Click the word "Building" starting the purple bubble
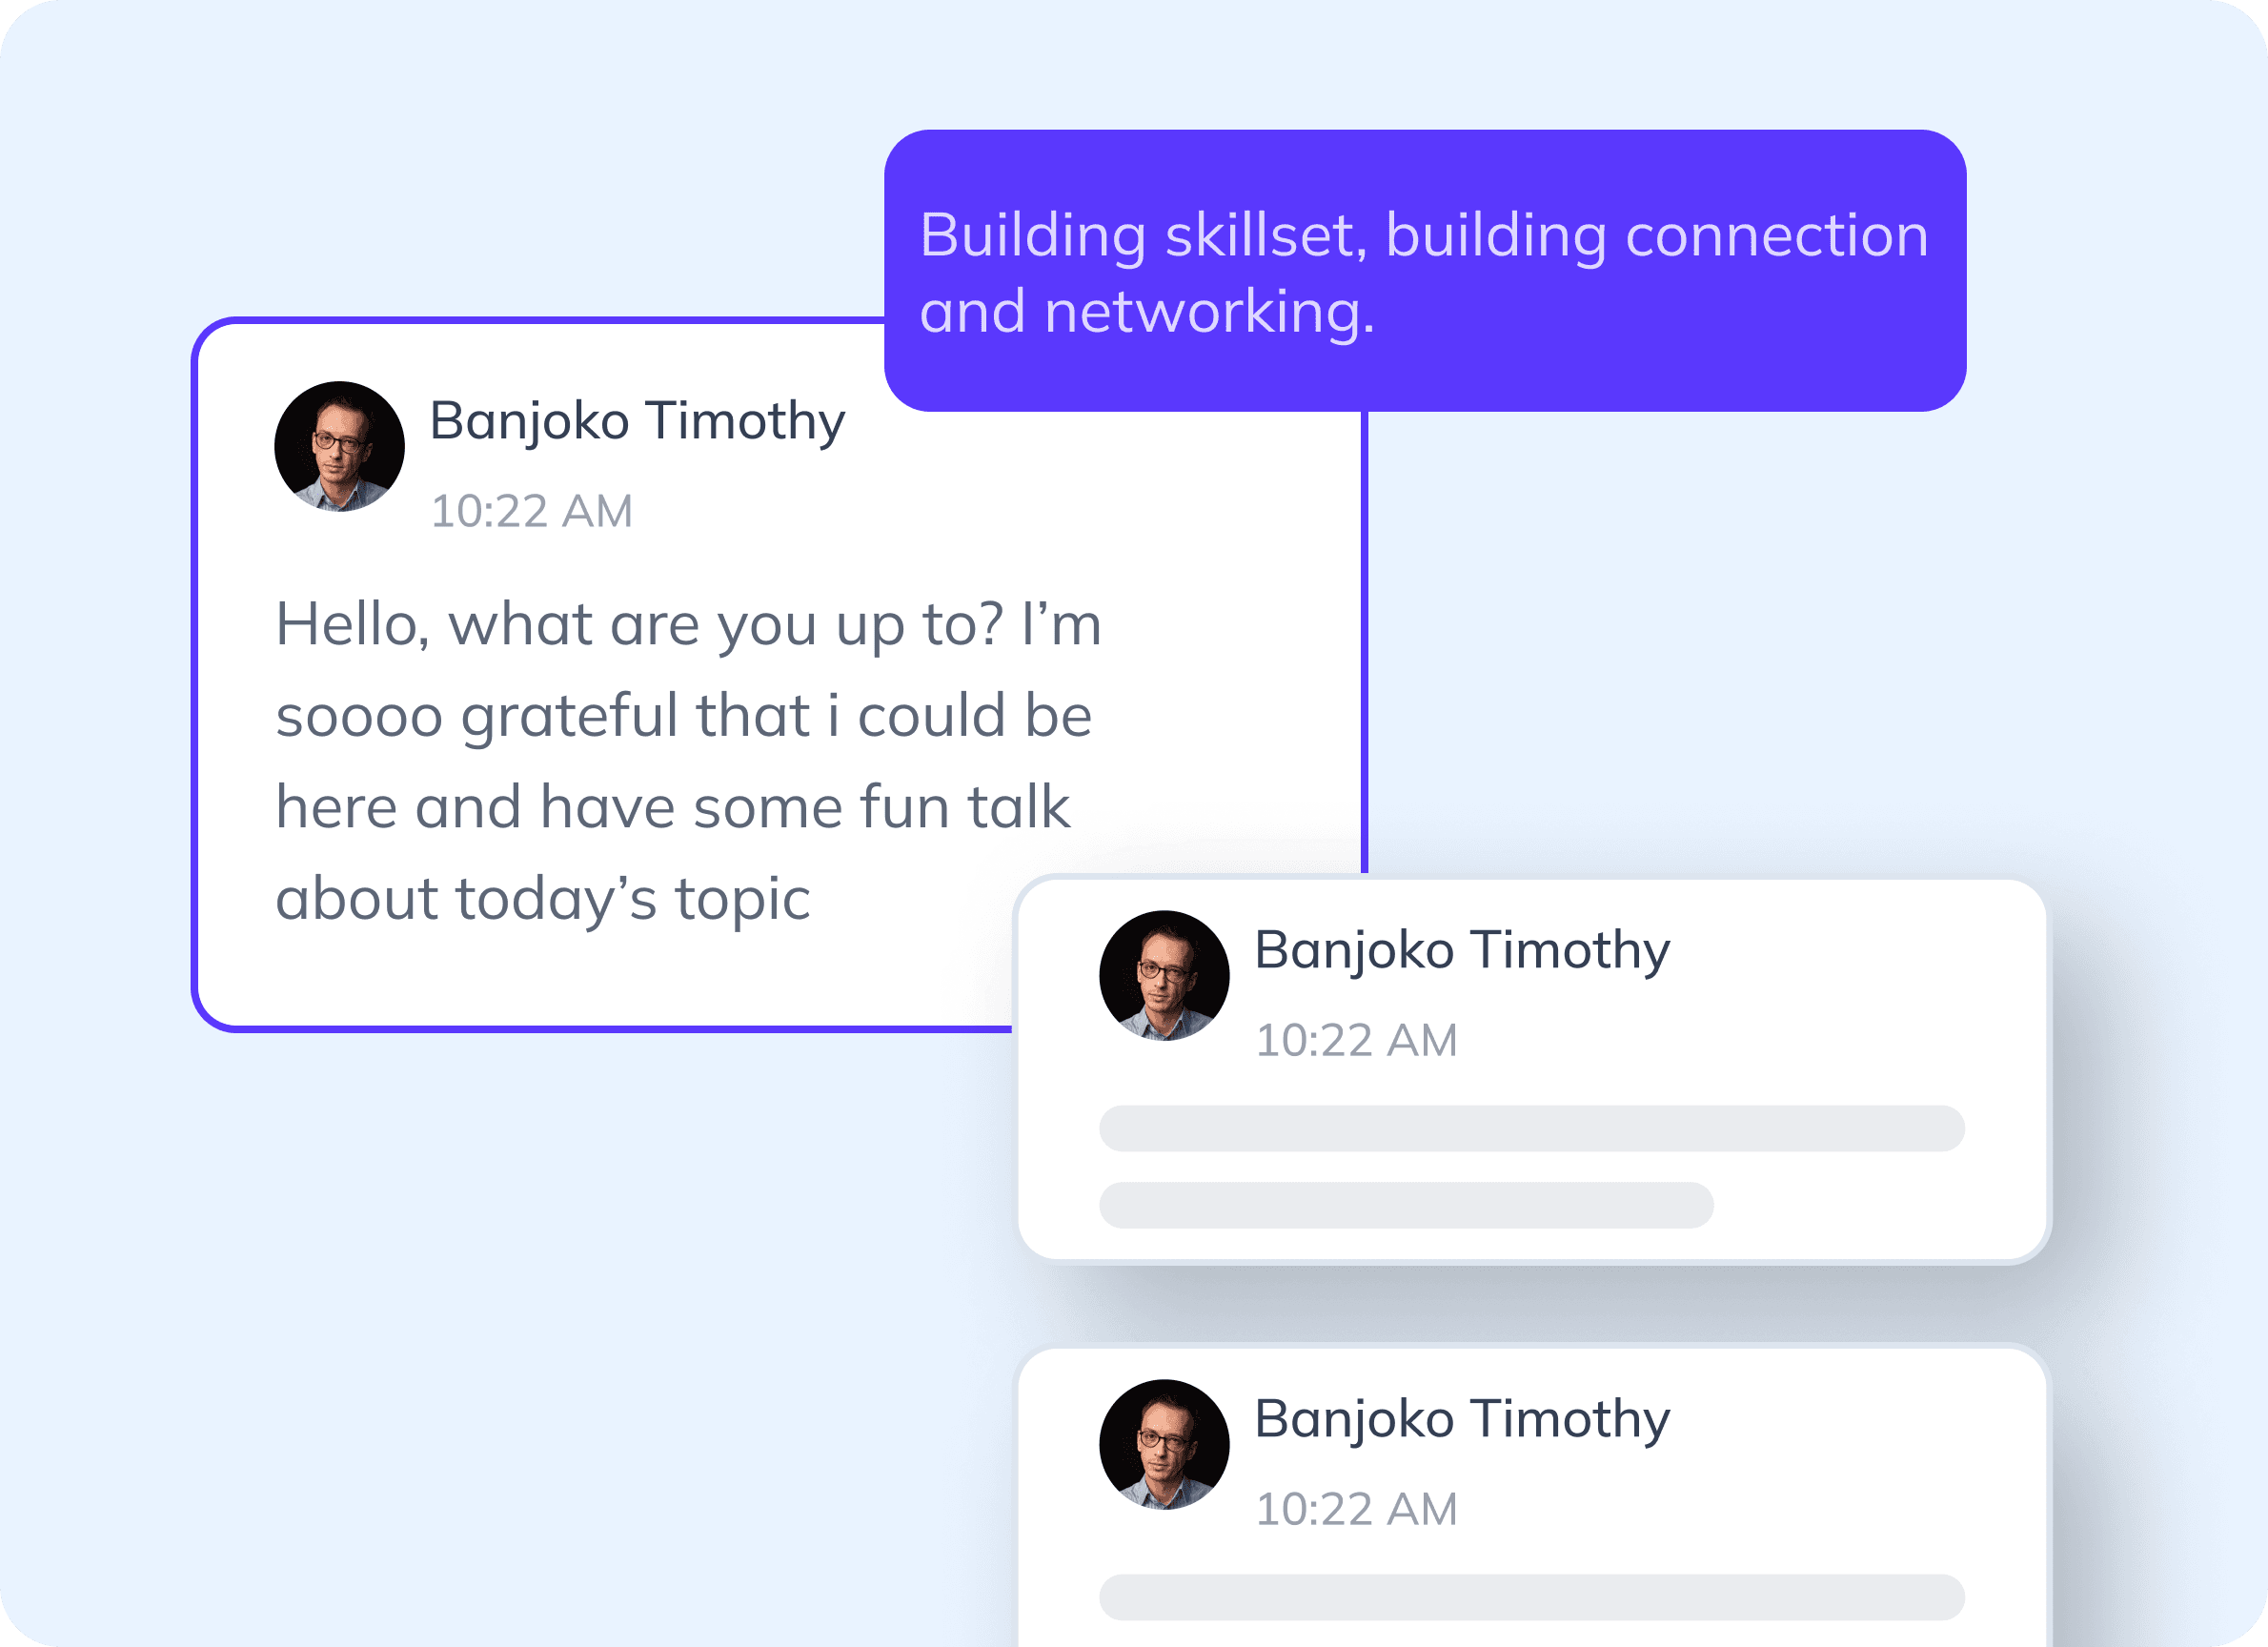The image size is (2268, 1647). click(1032, 236)
